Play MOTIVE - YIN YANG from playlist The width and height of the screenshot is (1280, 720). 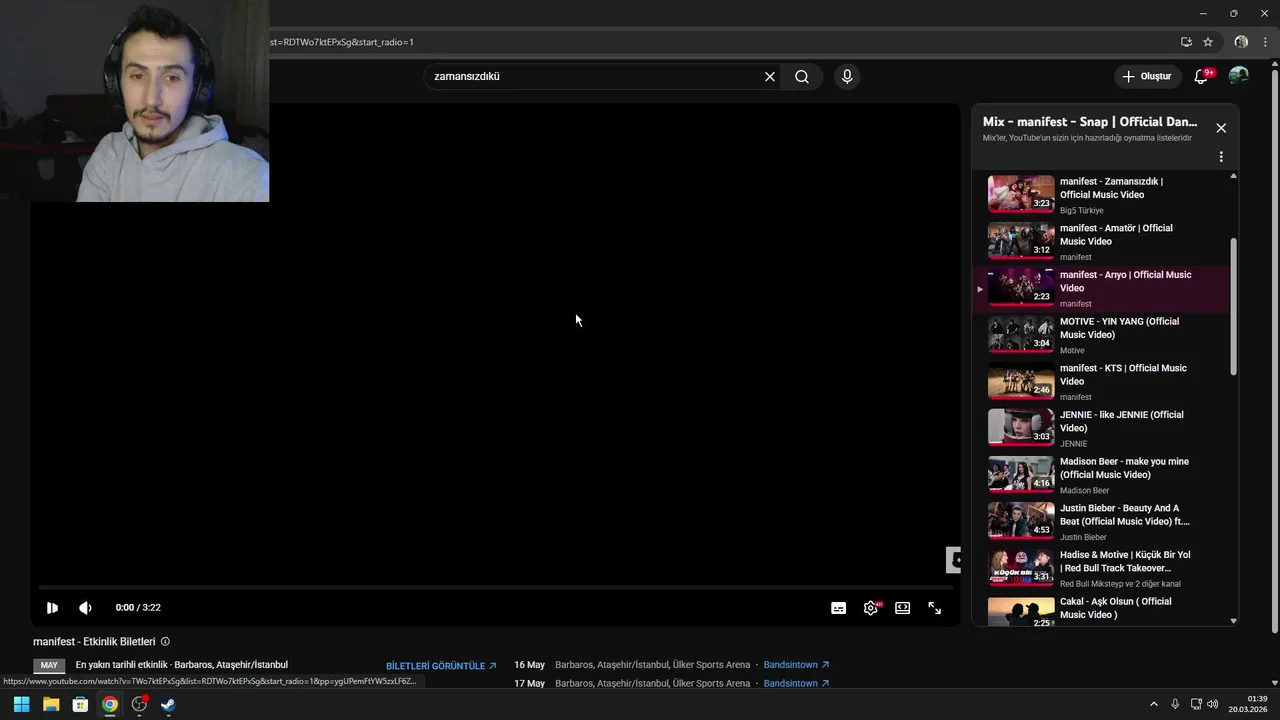1101,335
